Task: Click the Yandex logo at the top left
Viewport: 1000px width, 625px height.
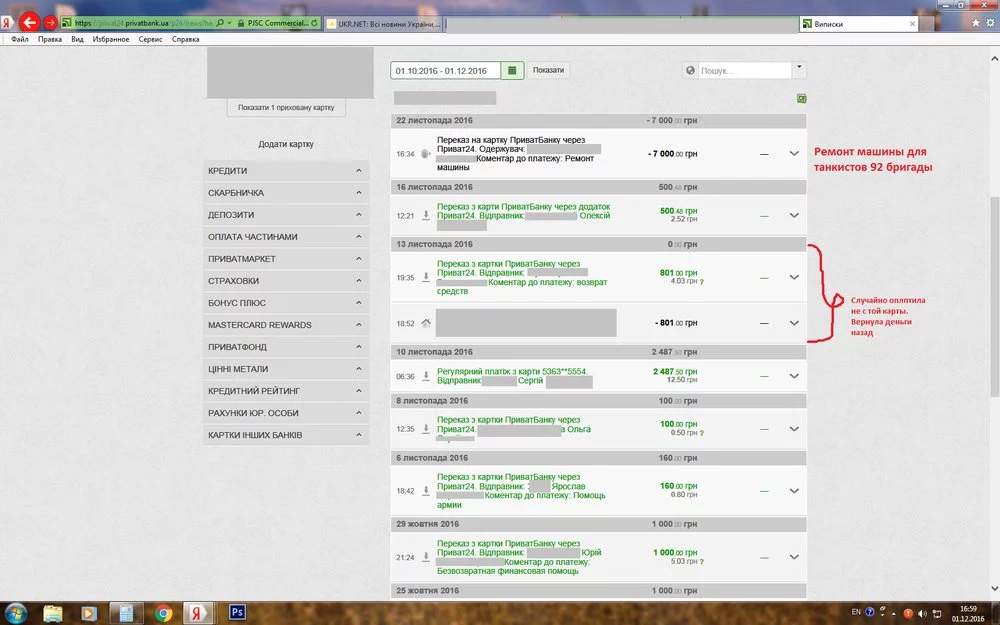Action: (x=6, y=23)
